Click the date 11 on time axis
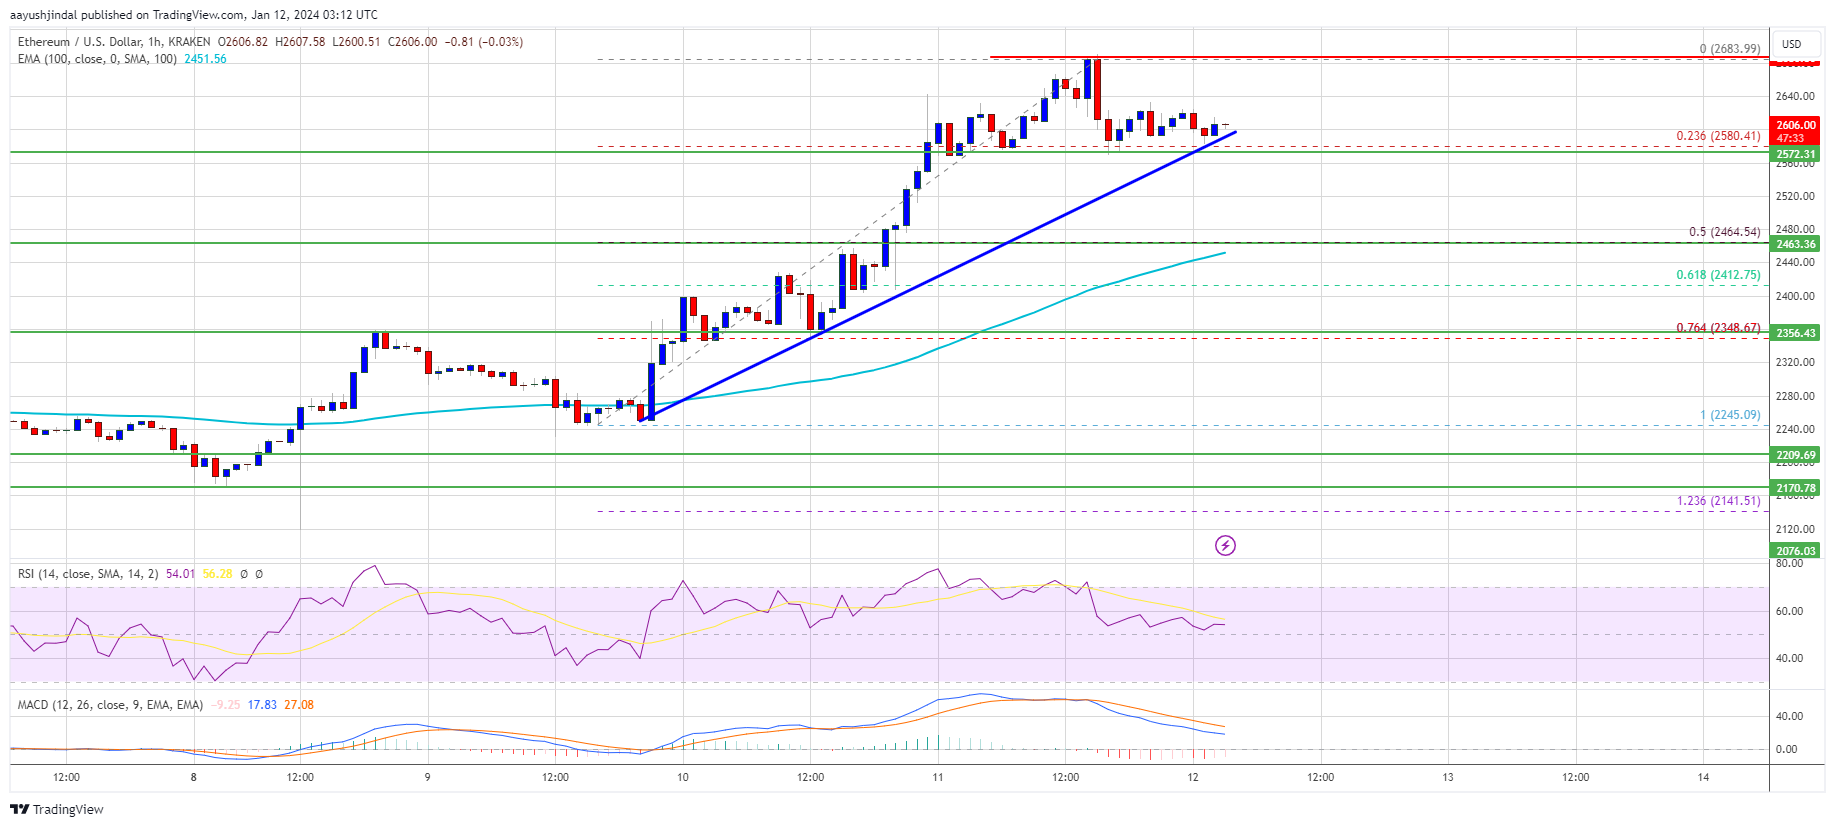Image resolution: width=1835 pixels, height=827 pixels. (x=938, y=777)
